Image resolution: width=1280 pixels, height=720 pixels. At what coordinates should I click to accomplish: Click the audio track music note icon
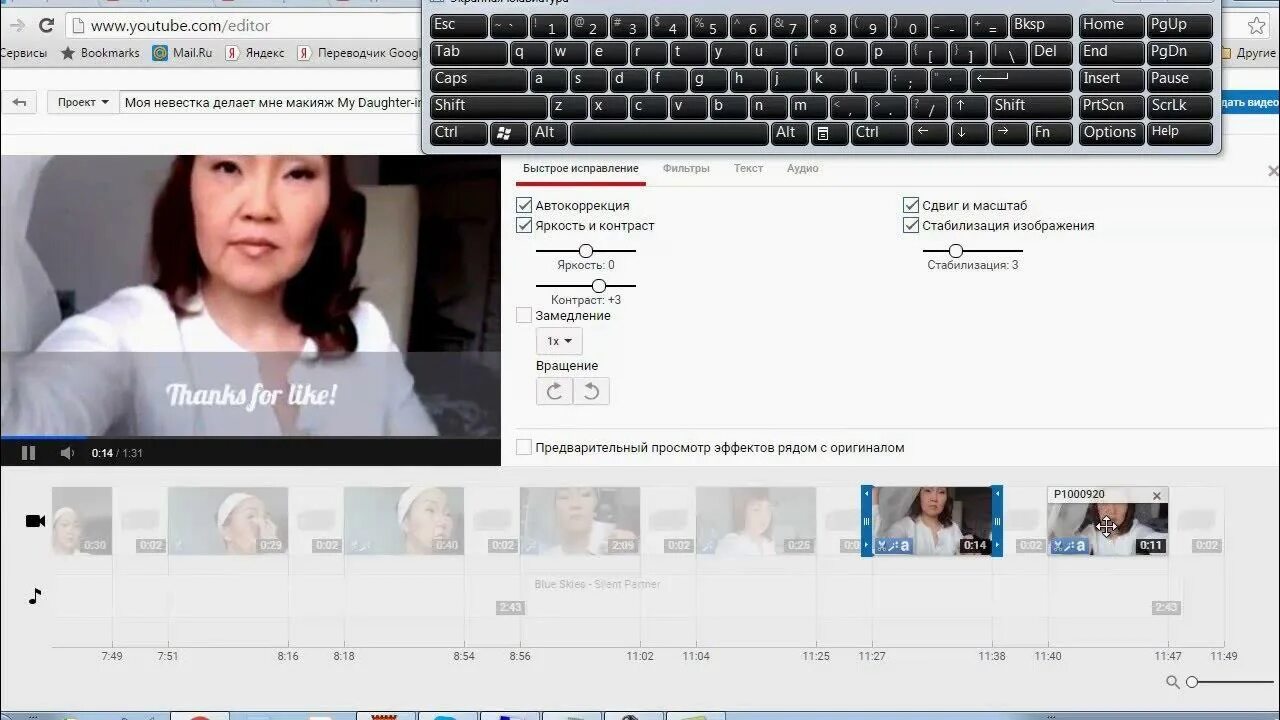point(35,596)
